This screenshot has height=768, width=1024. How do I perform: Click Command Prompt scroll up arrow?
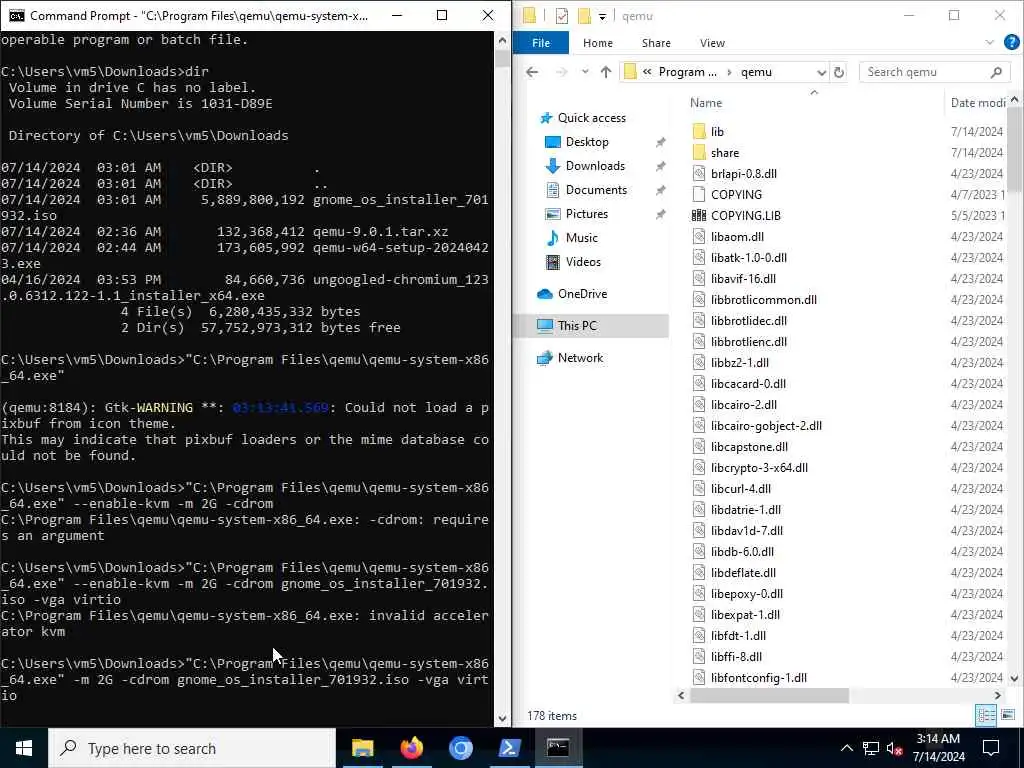point(502,40)
